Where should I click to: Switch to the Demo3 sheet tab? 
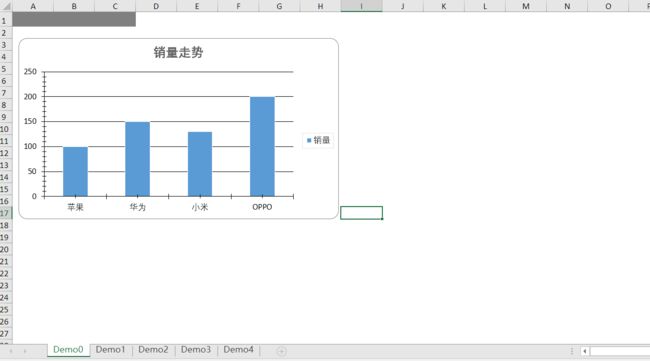(196, 350)
